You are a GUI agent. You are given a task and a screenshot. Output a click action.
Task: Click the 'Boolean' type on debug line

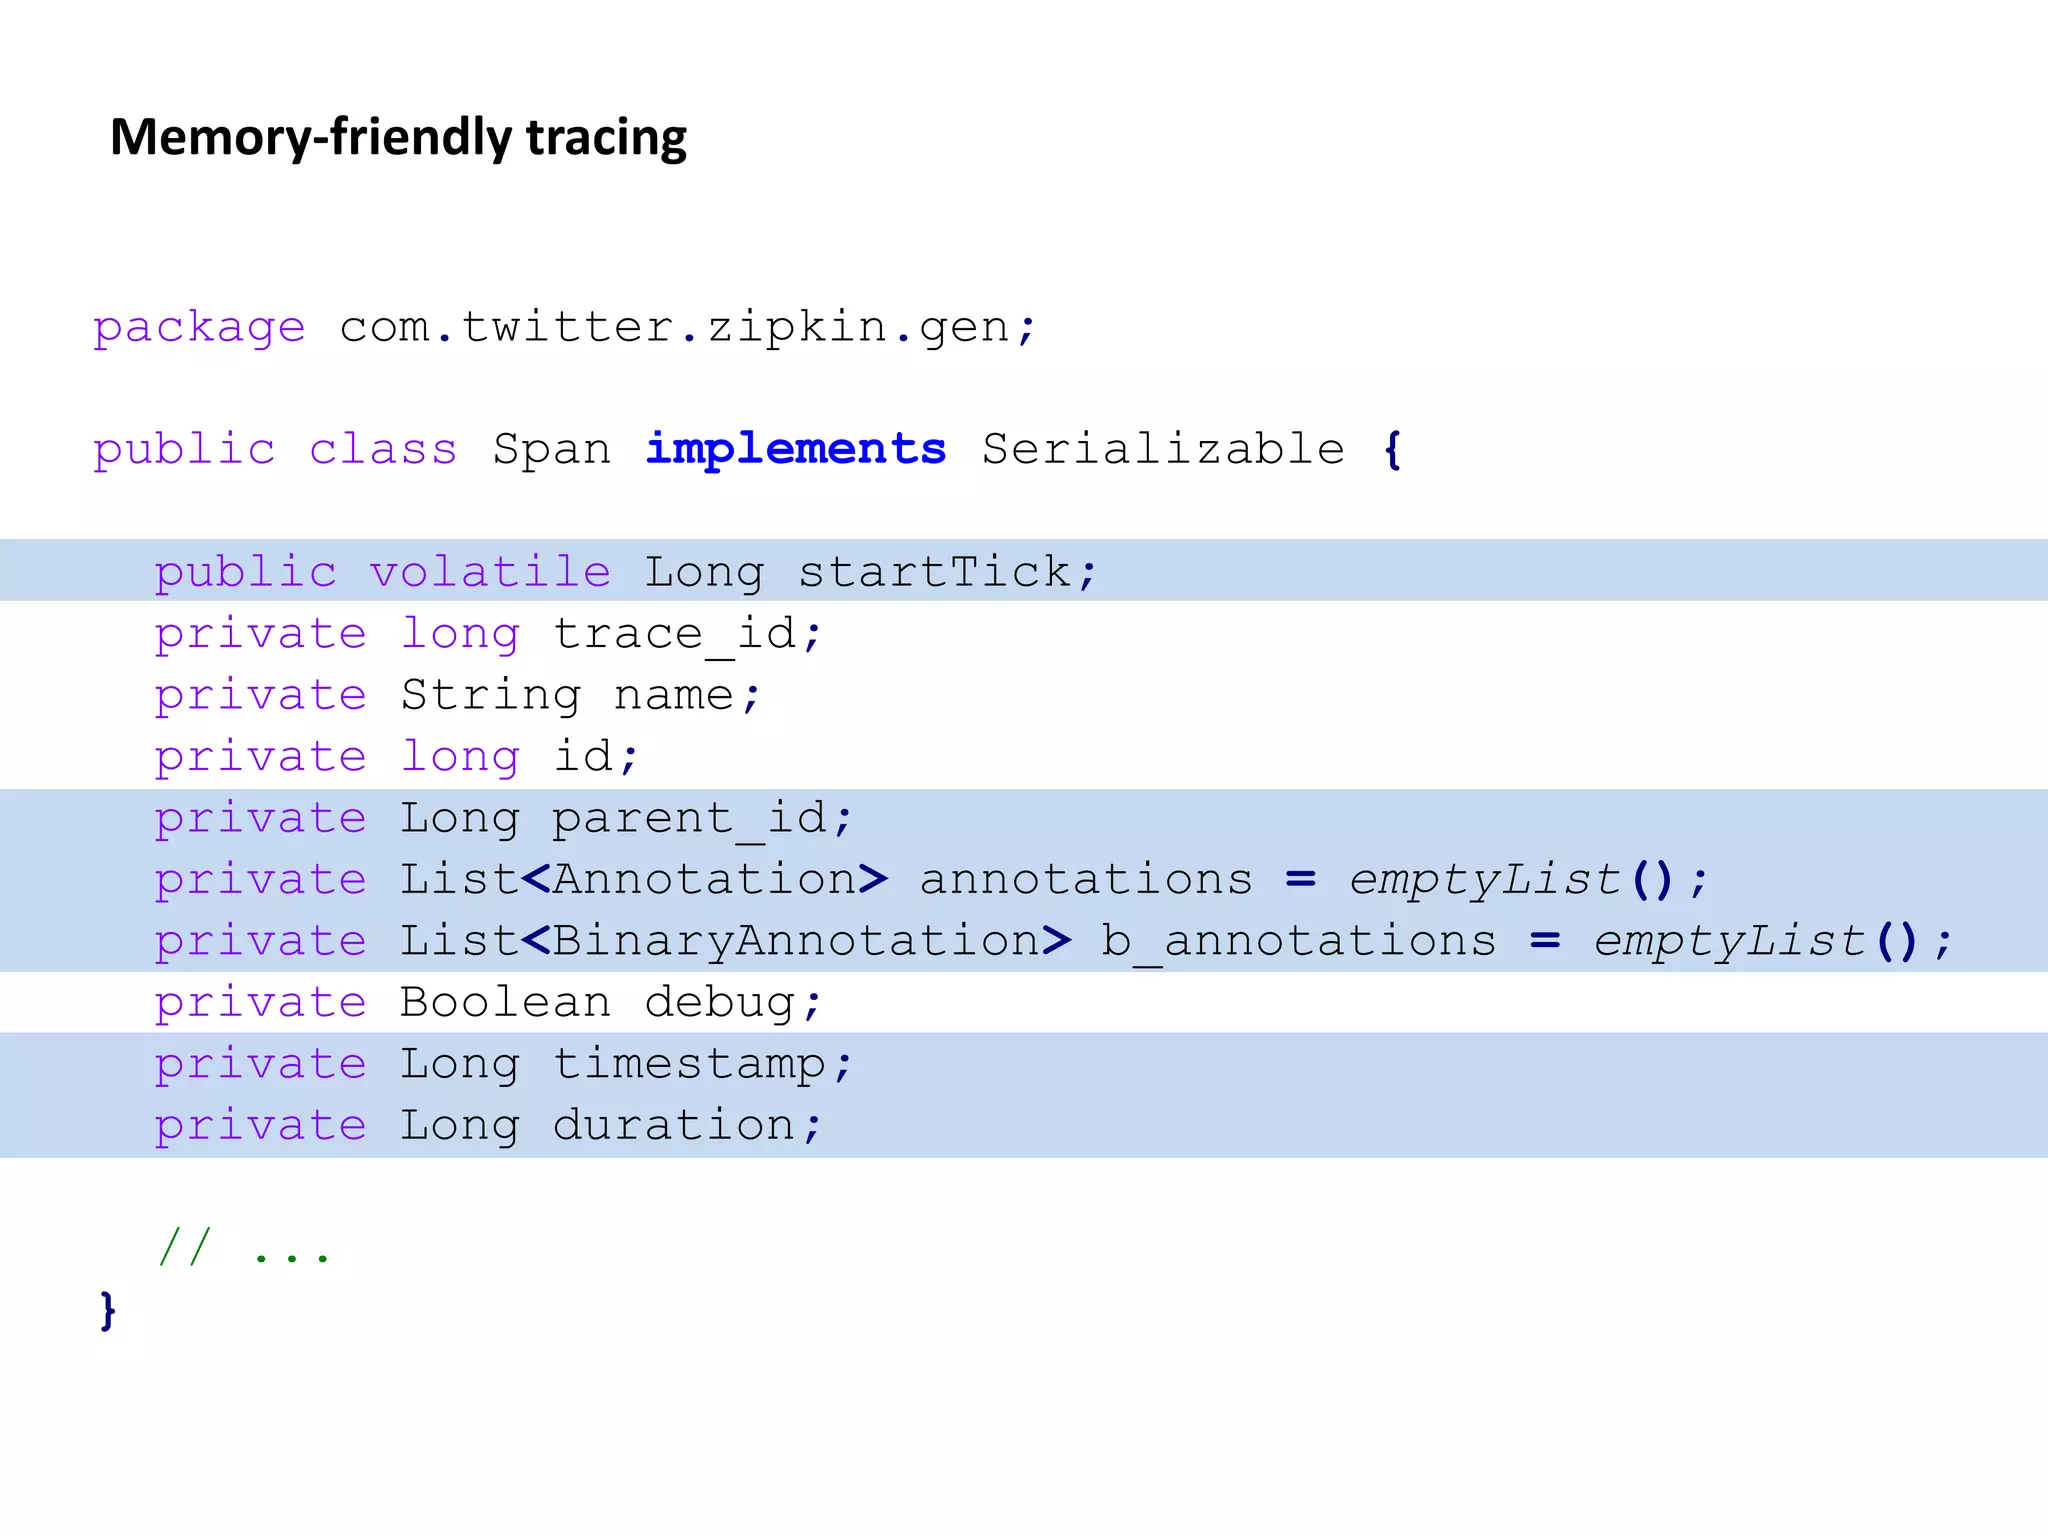(x=505, y=1003)
